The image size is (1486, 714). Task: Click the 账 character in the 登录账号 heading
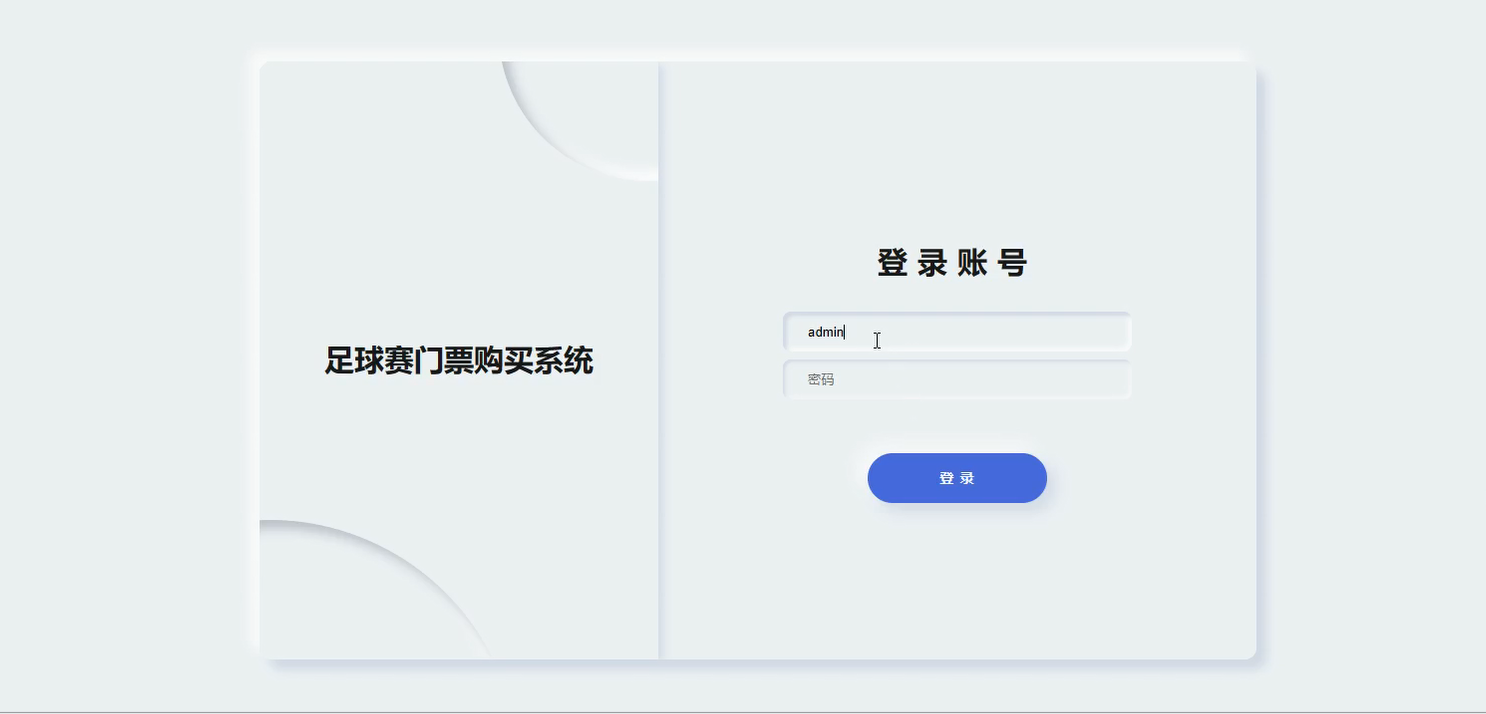(972, 263)
